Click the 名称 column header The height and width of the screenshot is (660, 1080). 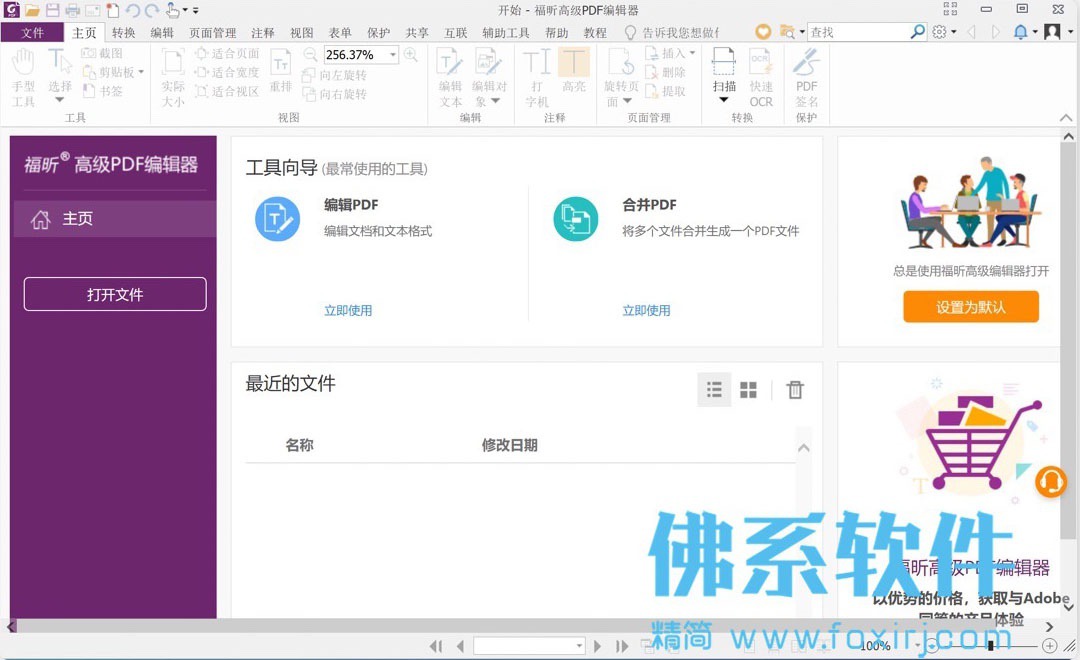(300, 445)
